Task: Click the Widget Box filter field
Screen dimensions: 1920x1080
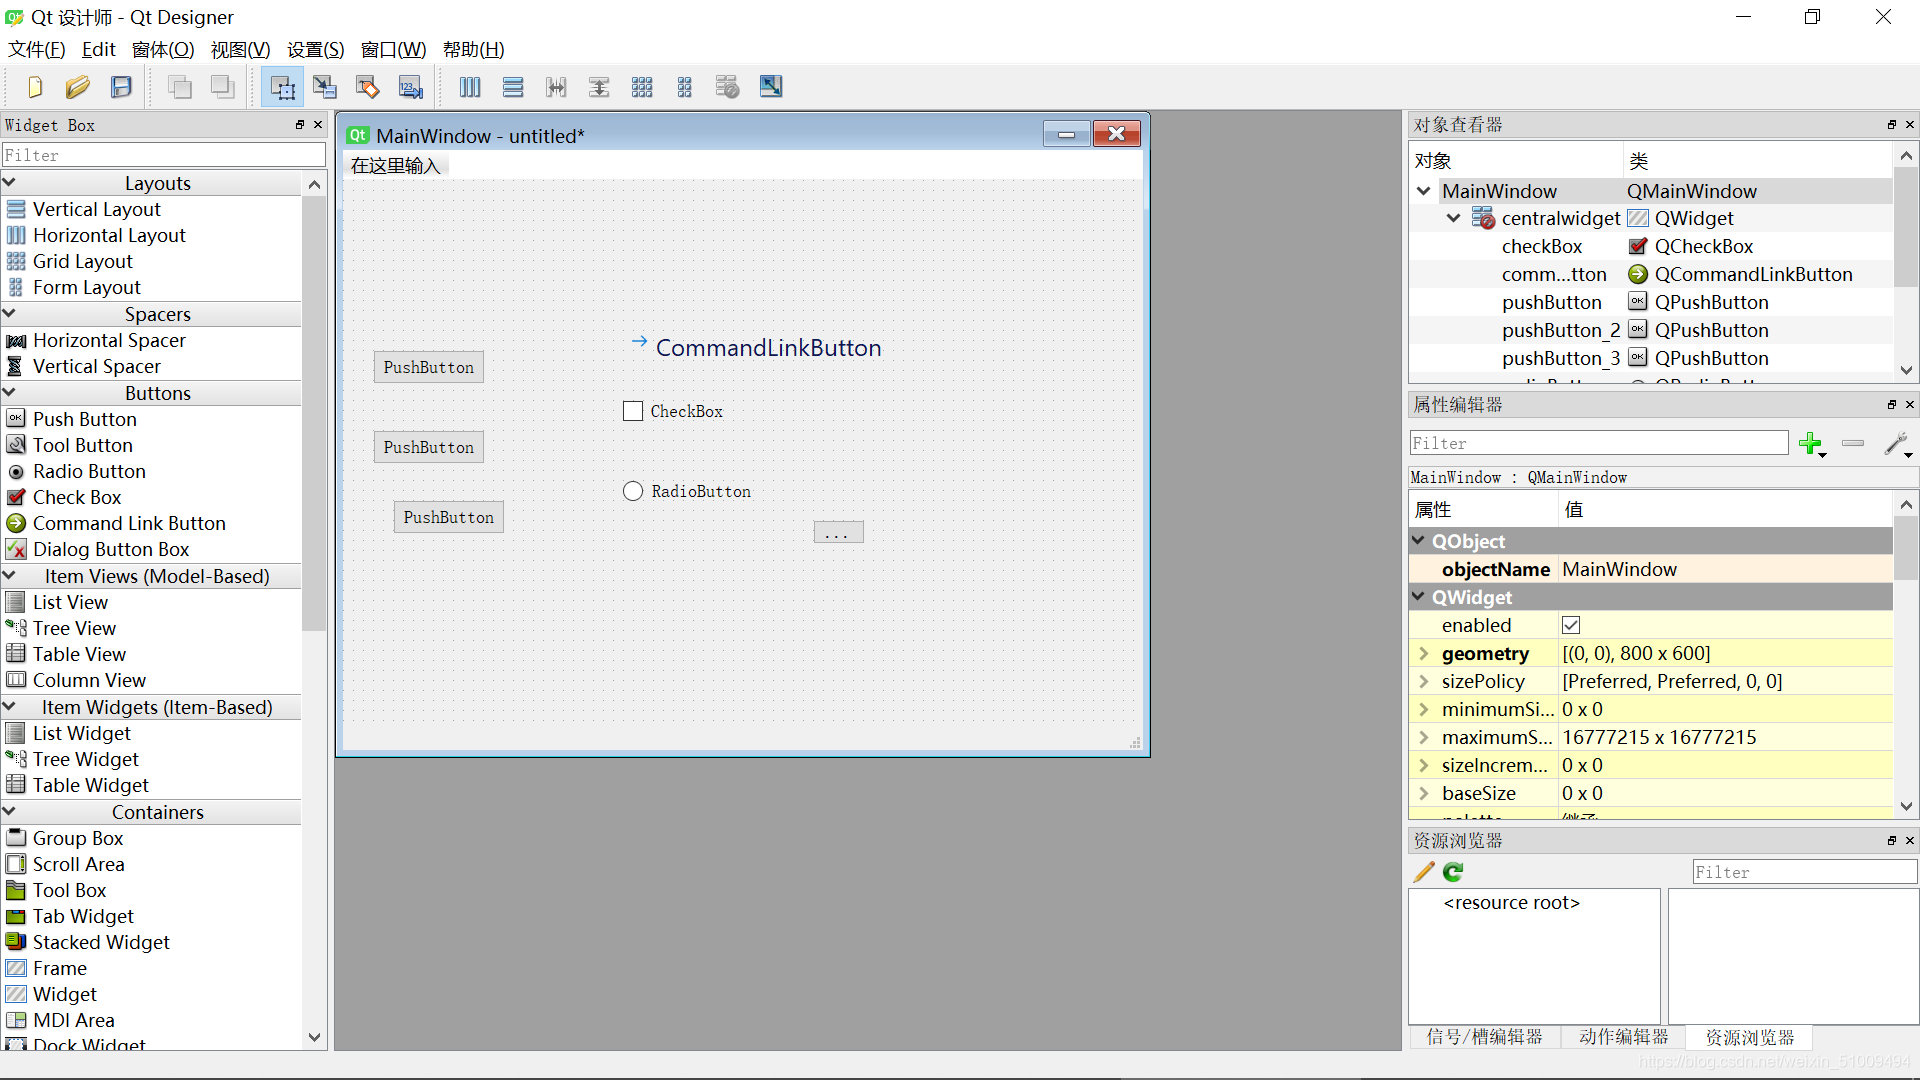Action: point(163,154)
